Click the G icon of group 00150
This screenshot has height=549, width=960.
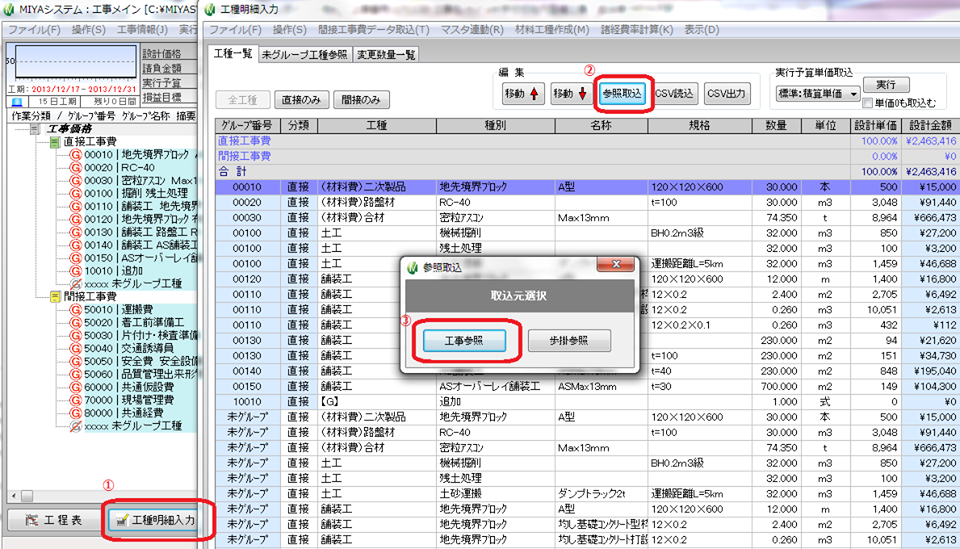click(x=75, y=258)
